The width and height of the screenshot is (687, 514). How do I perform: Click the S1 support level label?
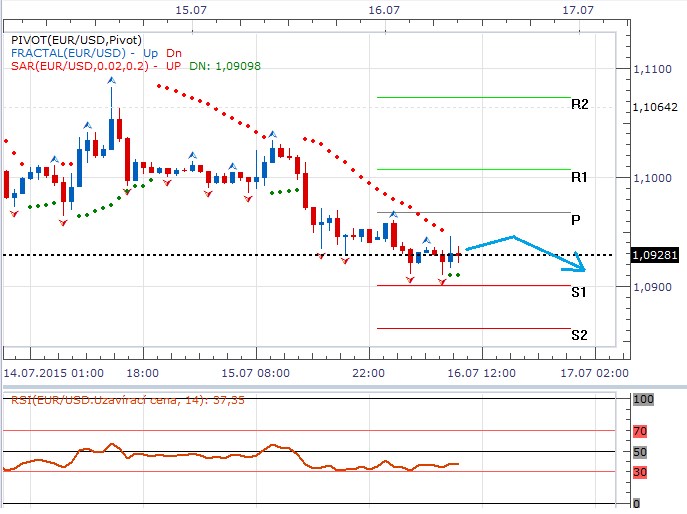(579, 292)
